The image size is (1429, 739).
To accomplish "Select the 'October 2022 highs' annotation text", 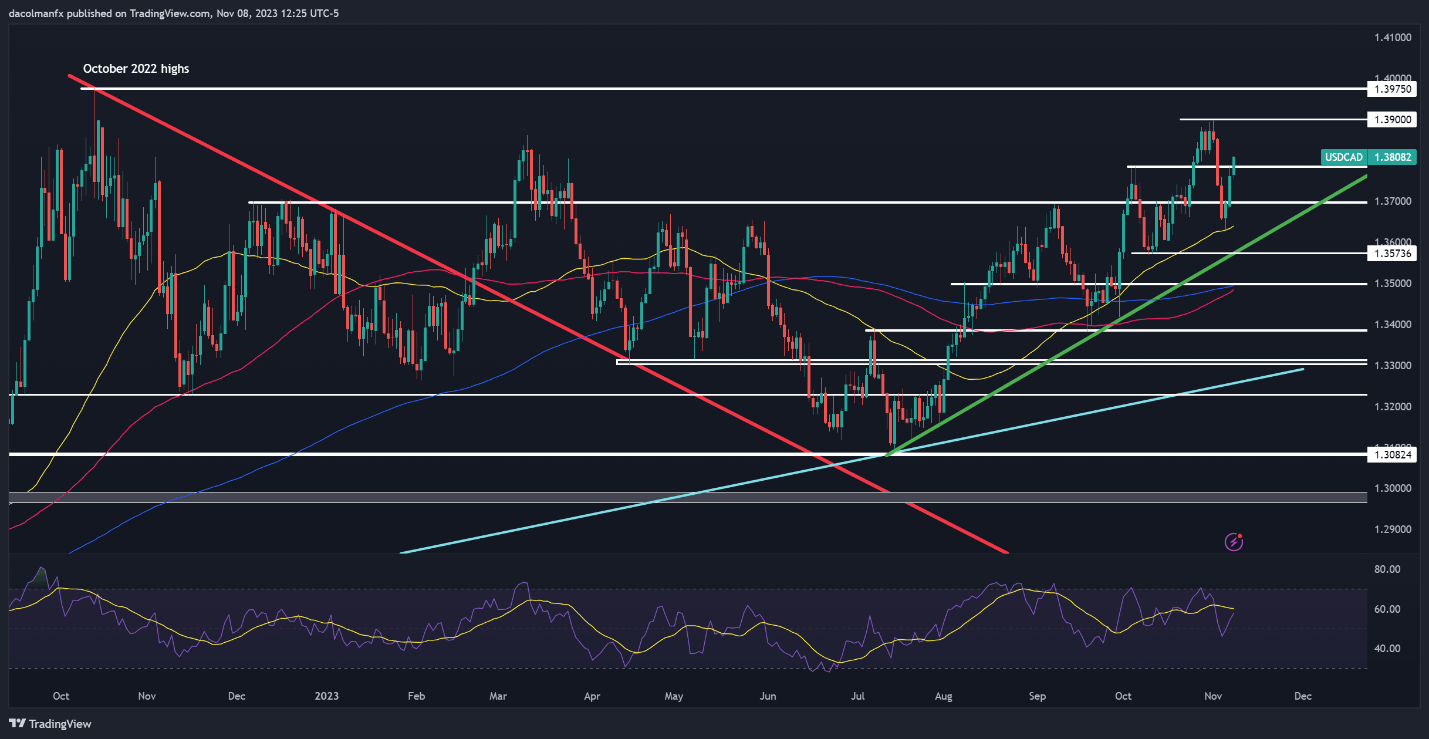I will [136, 69].
